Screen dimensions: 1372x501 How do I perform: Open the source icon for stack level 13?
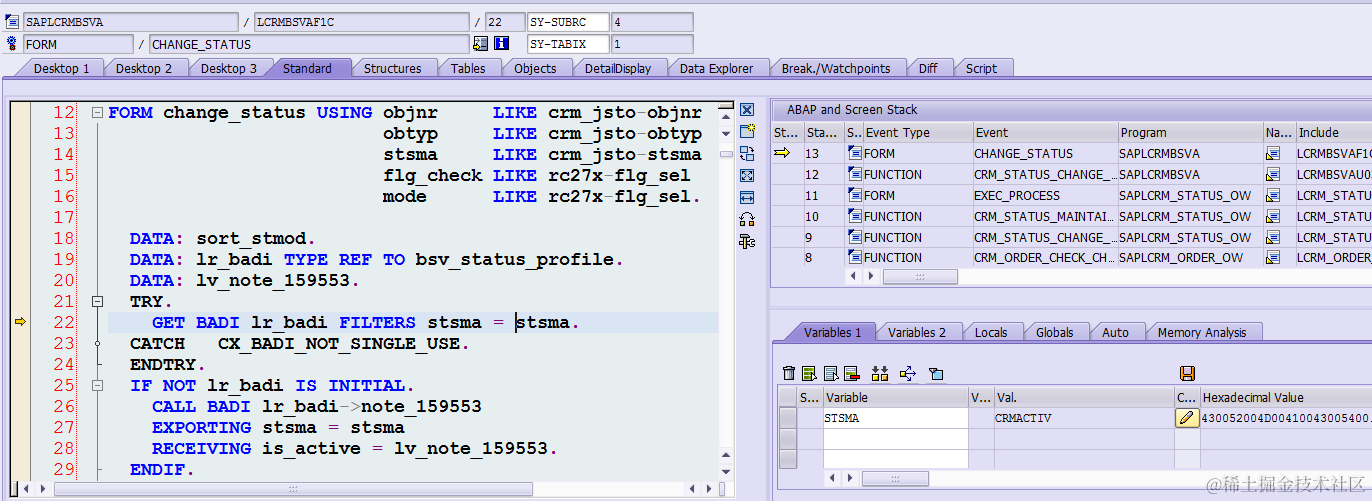[x=854, y=153]
